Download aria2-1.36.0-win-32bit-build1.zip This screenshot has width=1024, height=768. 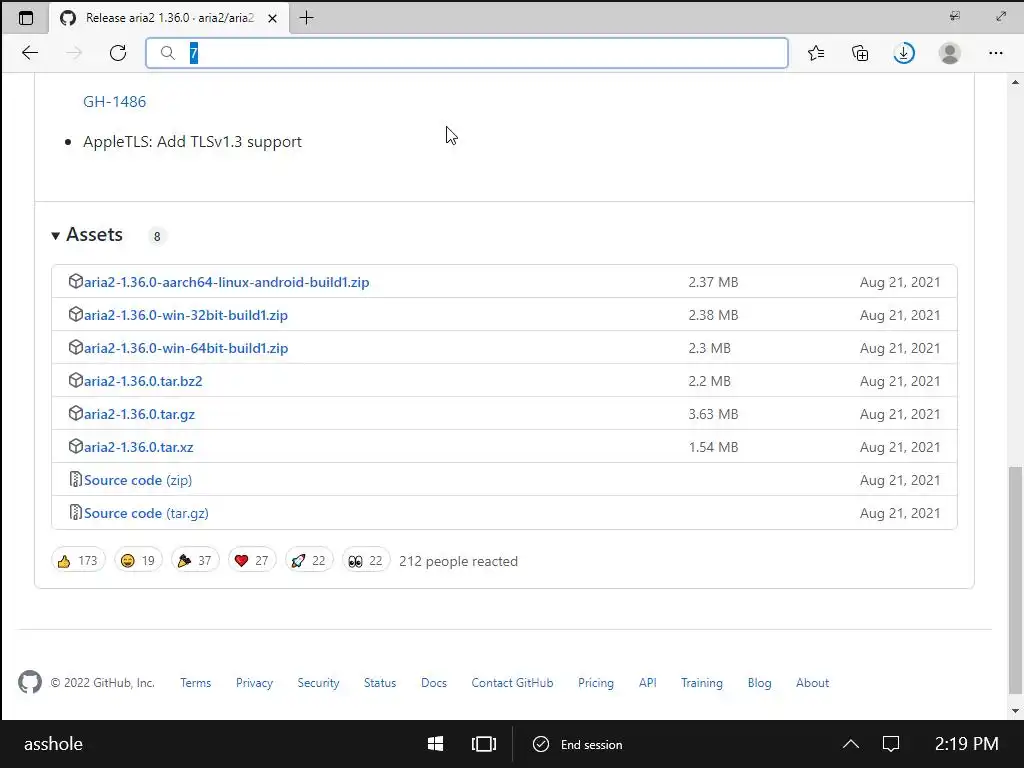pyautogui.click(x=185, y=315)
